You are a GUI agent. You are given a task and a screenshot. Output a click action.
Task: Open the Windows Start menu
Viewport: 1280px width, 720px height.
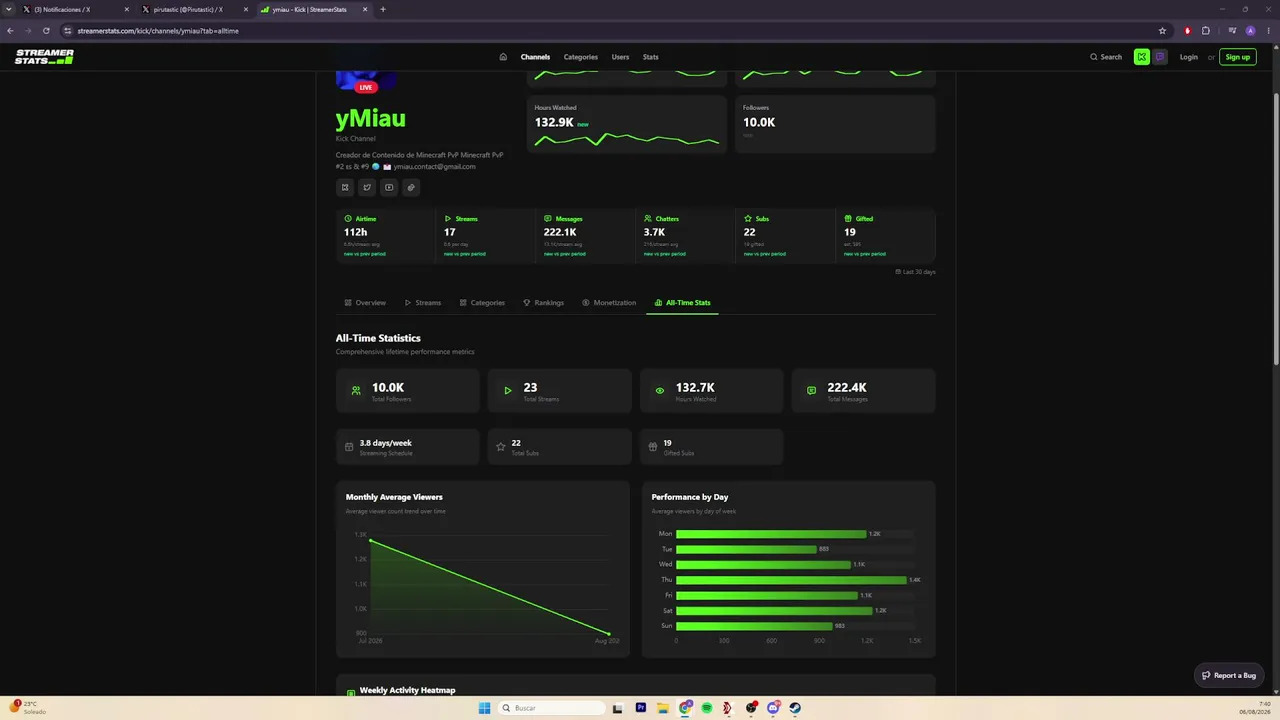[x=485, y=708]
